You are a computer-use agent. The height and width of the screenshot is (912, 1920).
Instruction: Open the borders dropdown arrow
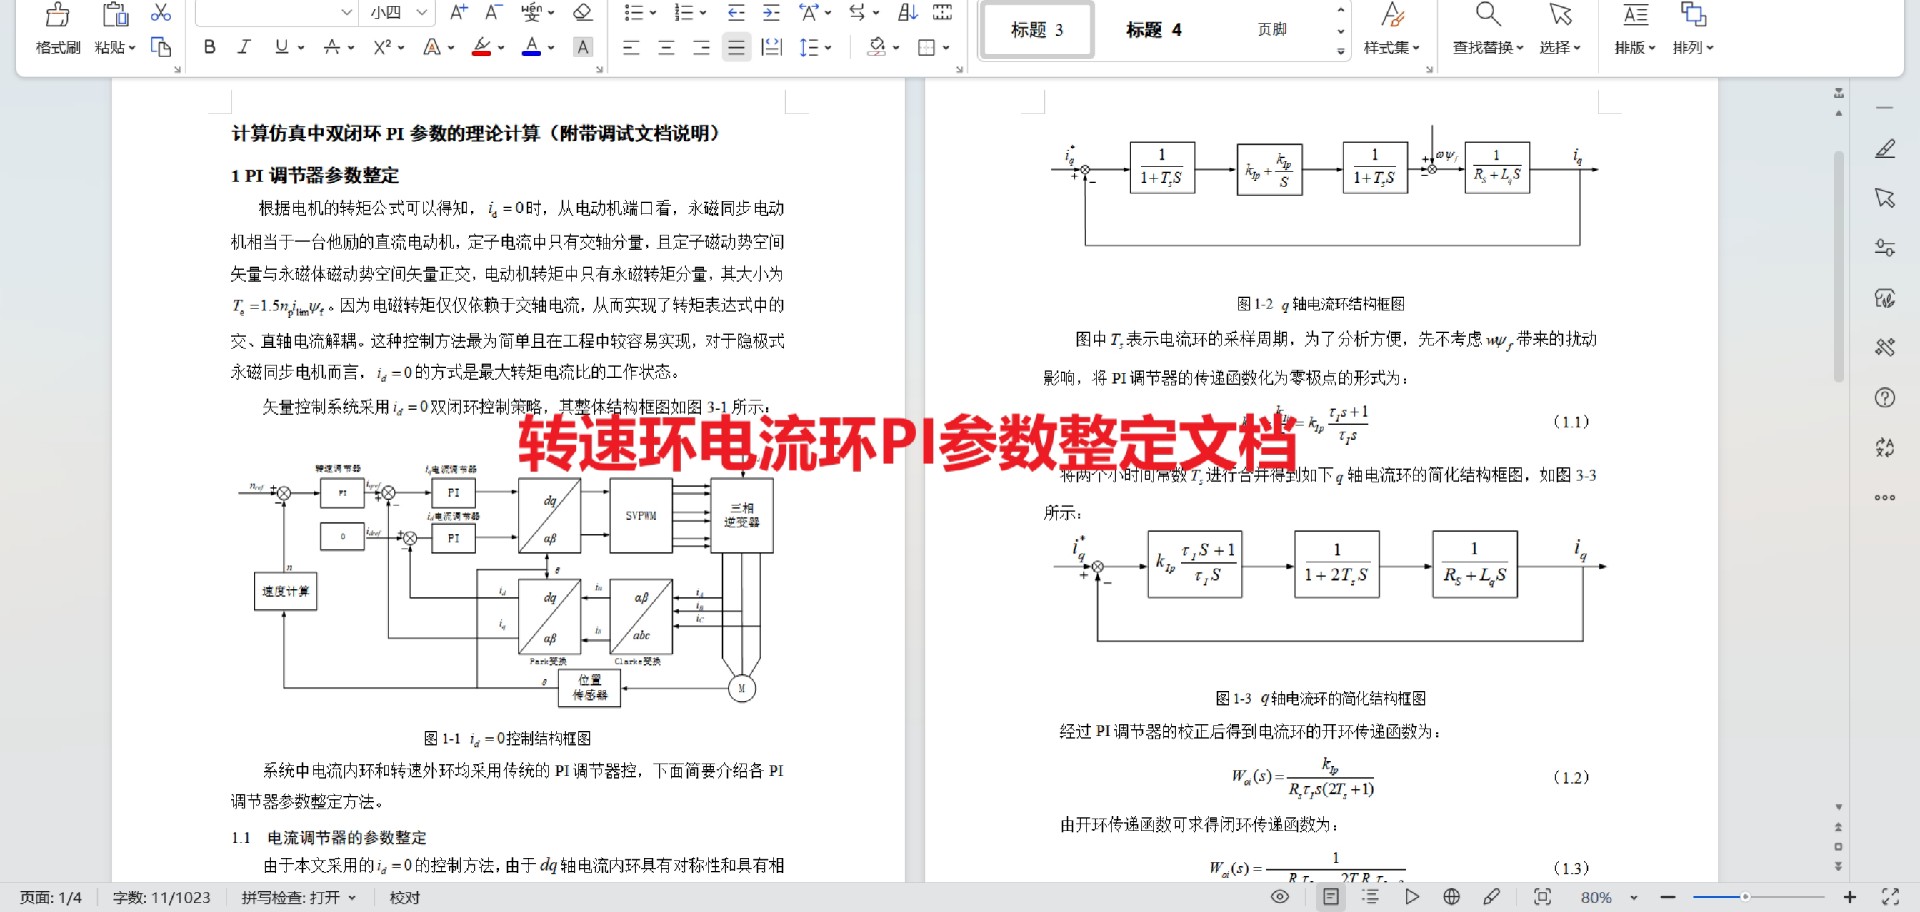coord(946,47)
